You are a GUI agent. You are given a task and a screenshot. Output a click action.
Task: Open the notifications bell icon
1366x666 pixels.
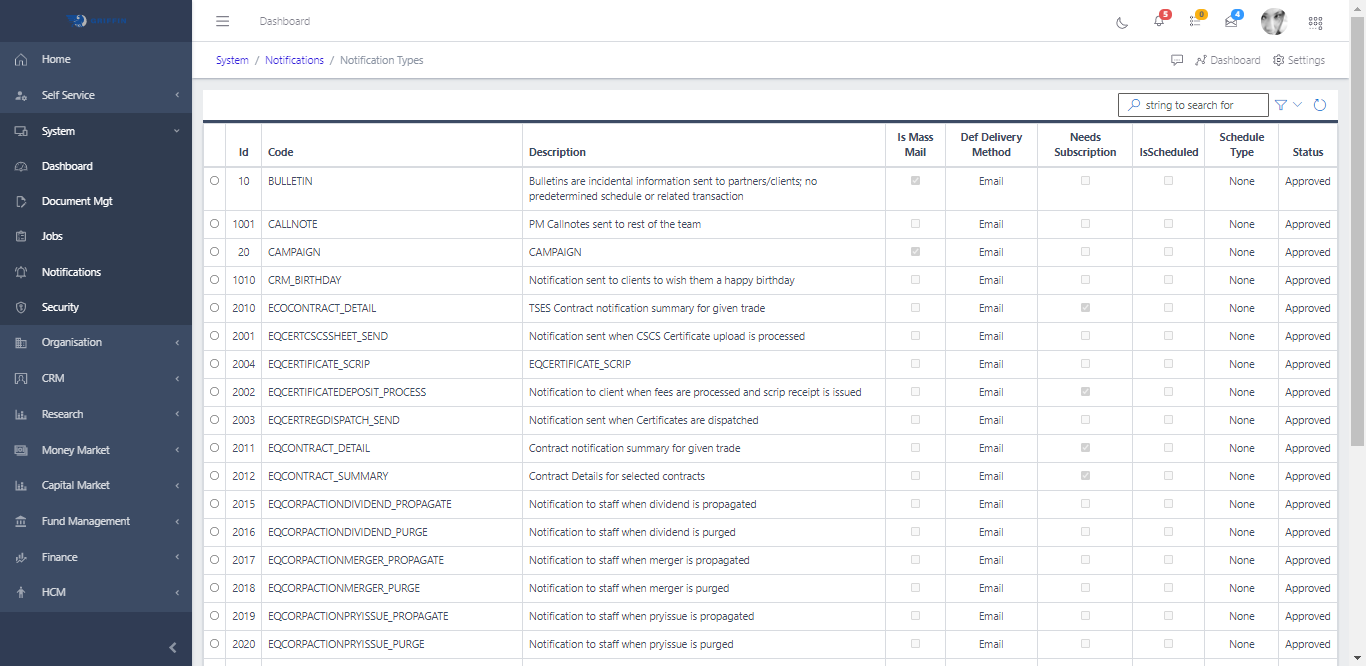[x=1159, y=22]
